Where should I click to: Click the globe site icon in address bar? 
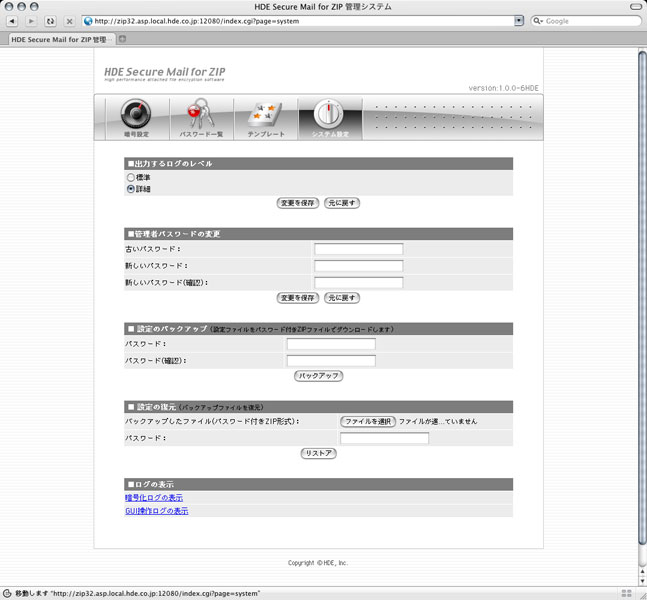coord(88,21)
